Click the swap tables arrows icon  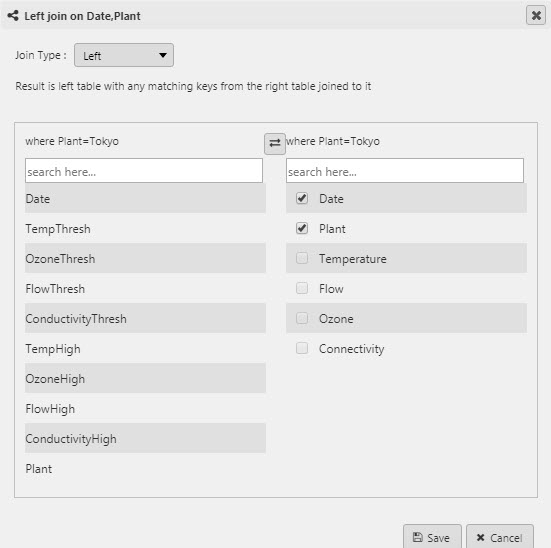click(275, 143)
